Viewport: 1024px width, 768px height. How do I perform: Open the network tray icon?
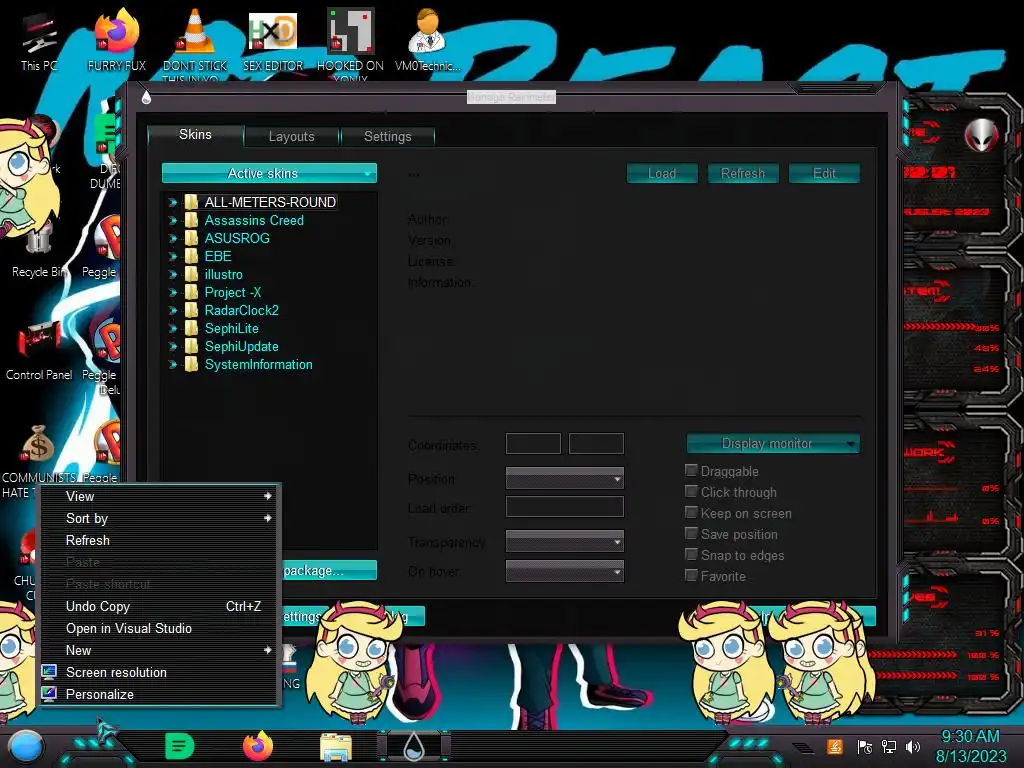[x=889, y=746]
